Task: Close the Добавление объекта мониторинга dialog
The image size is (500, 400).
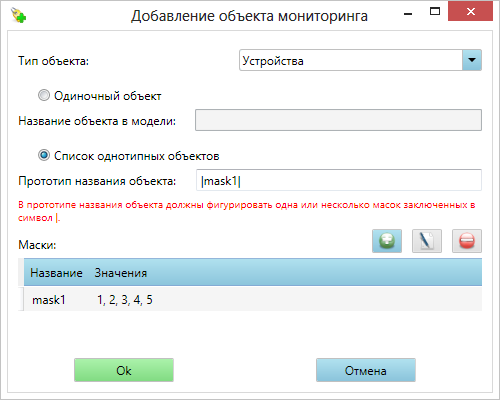Action: click(x=471, y=12)
